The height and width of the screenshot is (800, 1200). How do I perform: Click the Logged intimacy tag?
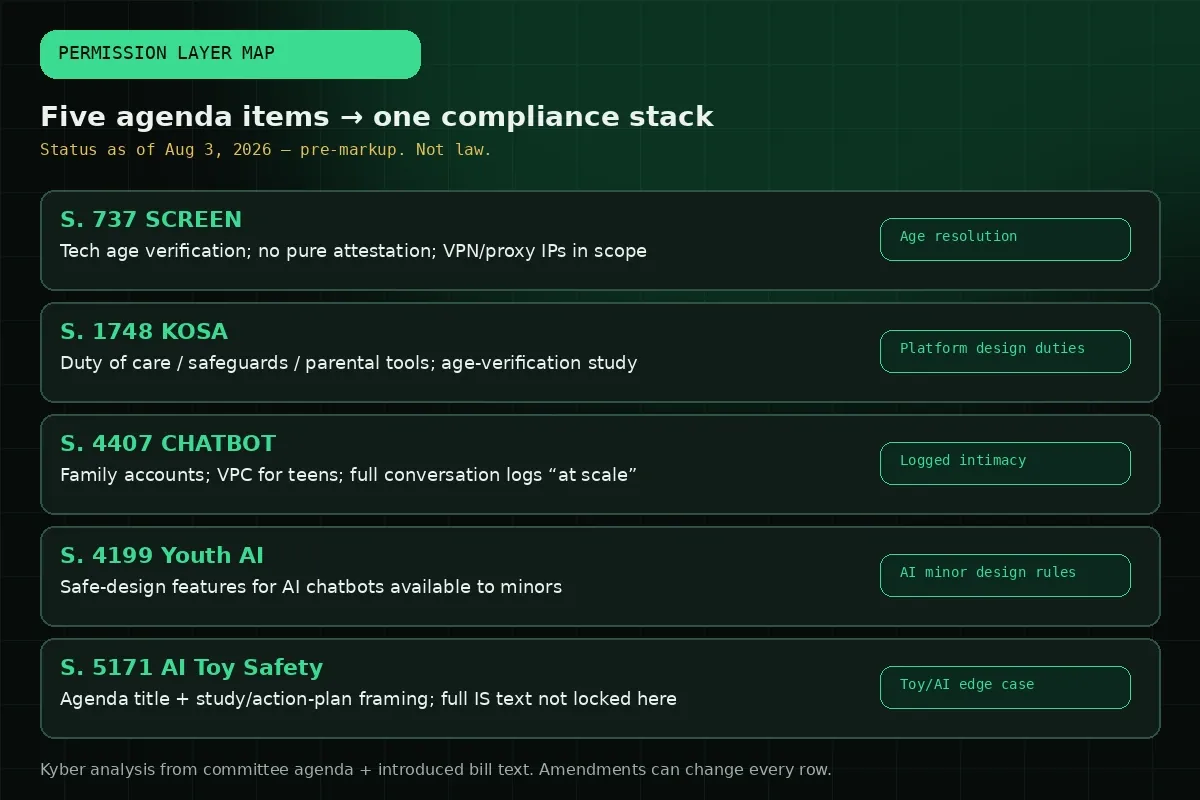1005,463
